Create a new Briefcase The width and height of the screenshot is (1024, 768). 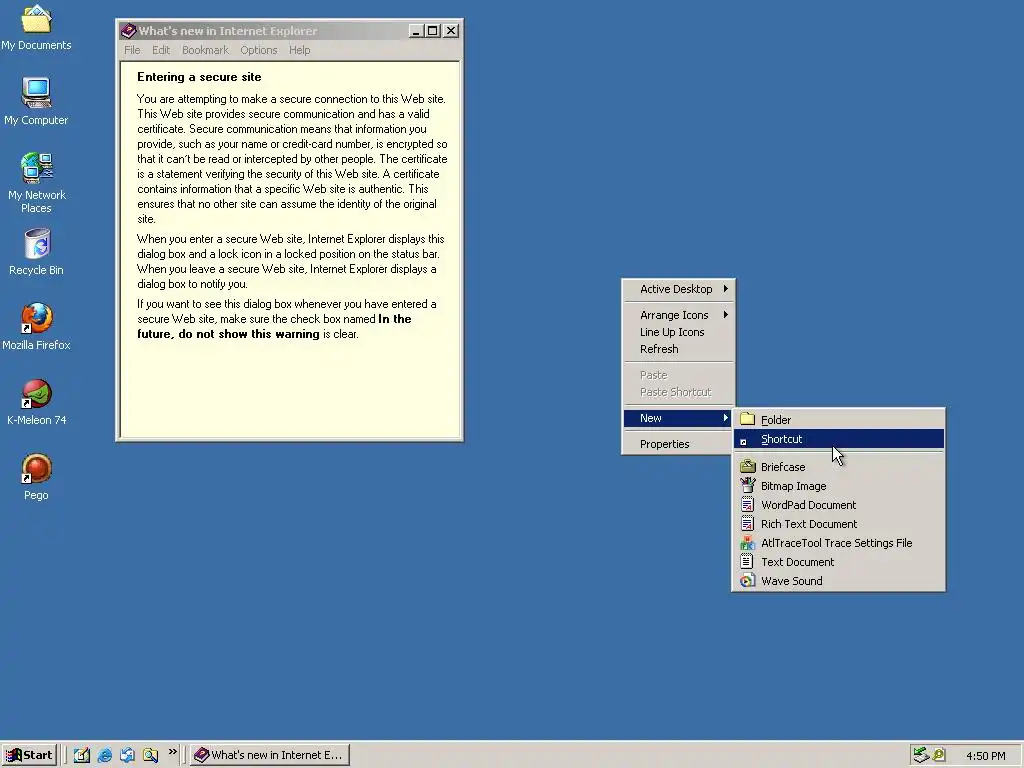point(839,467)
